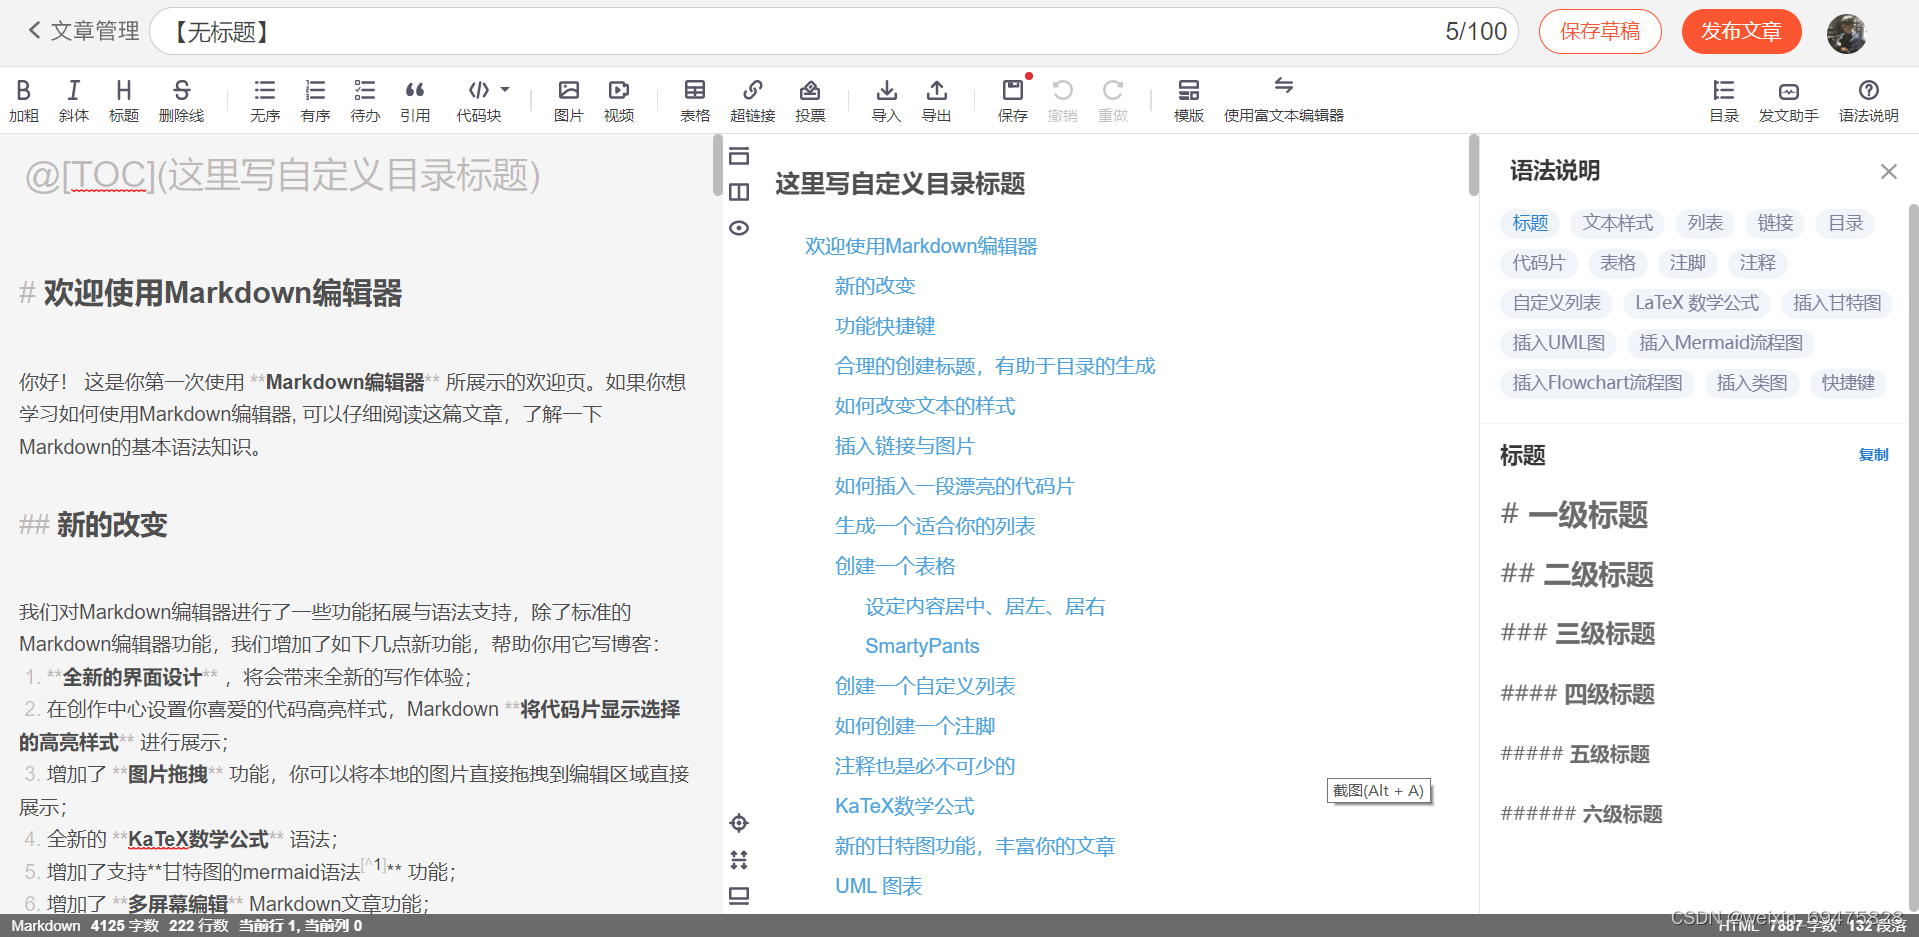This screenshot has height=937, width=1919.
Task: Apply strikethrough with 删除线 icon
Action: 181,101
